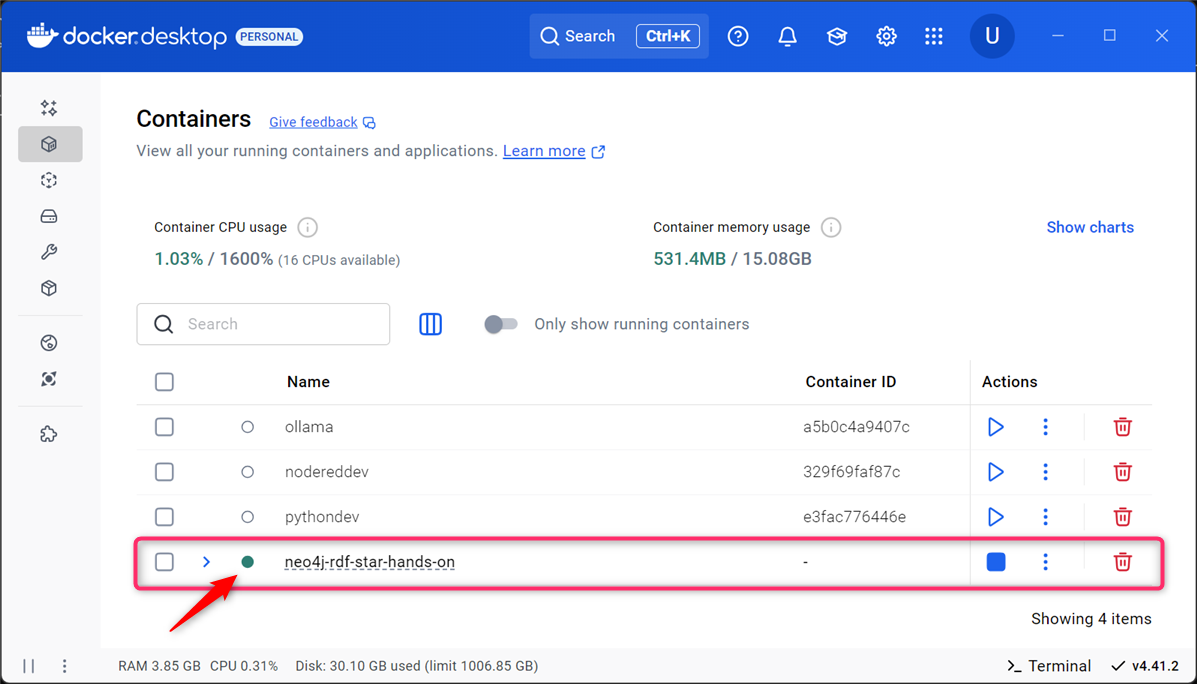Open the apps grid icon

(934, 36)
